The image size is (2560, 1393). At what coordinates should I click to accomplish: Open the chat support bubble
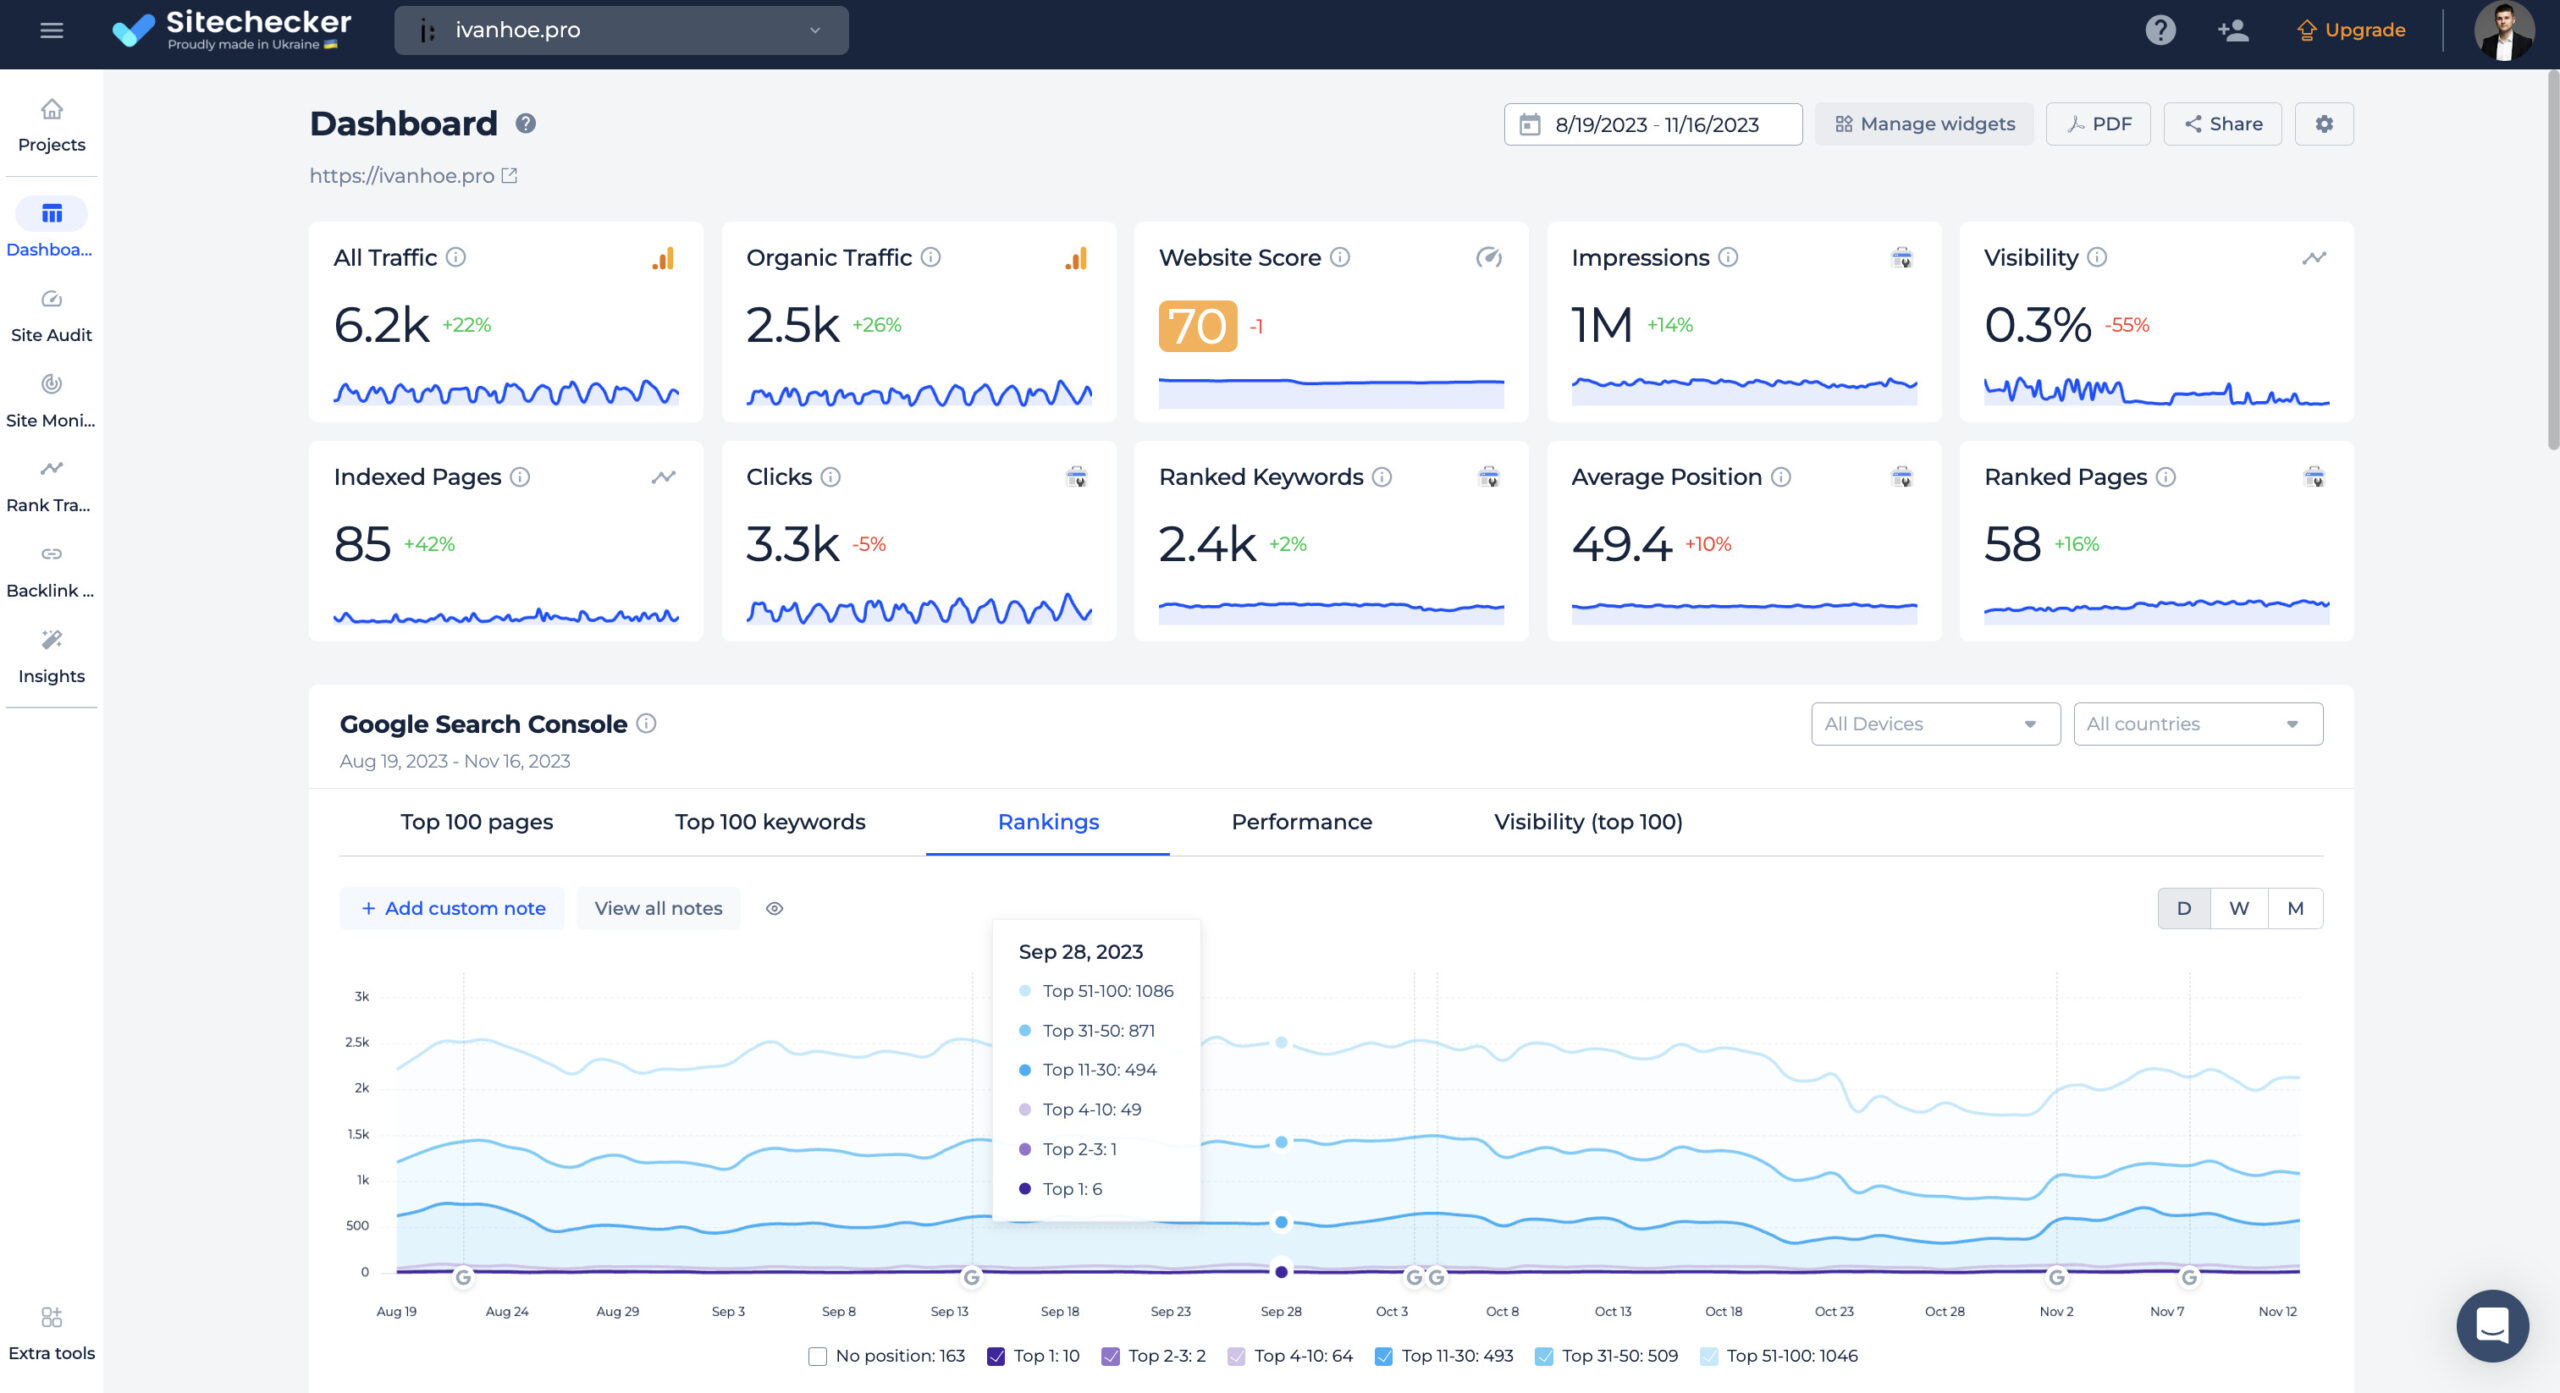click(x=2492, y=1325)
